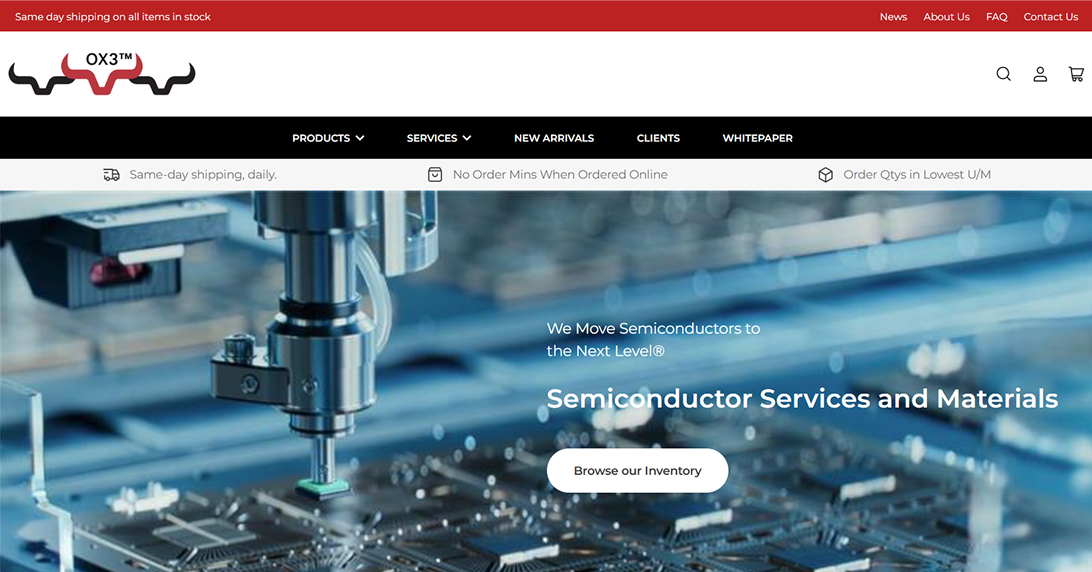Click the box package quantity icon

click(825, 174)
